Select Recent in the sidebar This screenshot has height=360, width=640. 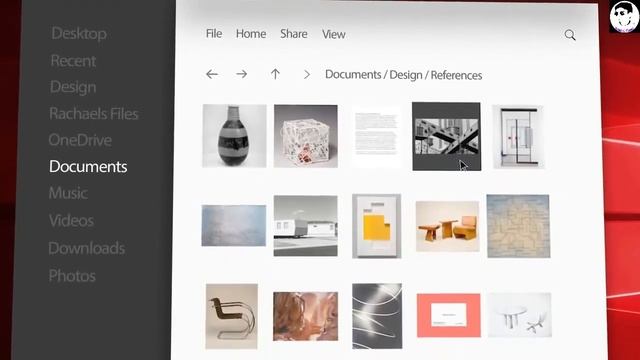click(x=73, y=61)
